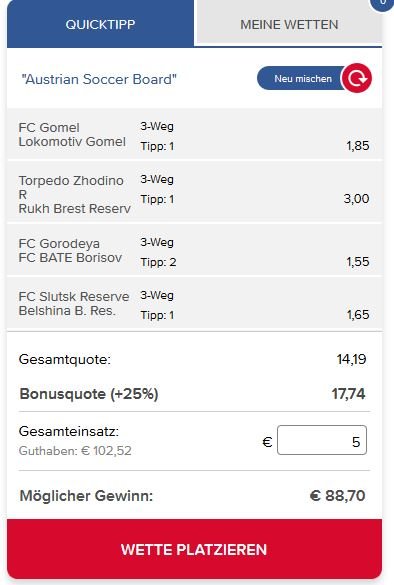
Task: Click the 1,65 odds value
Action: point(358,315)
